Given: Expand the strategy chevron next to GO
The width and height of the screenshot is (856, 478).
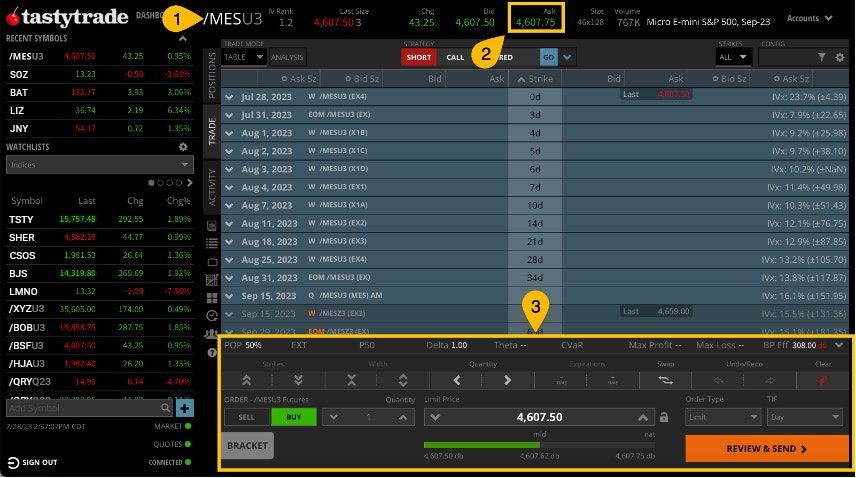Looking at the screenshot, I should 567,57.
